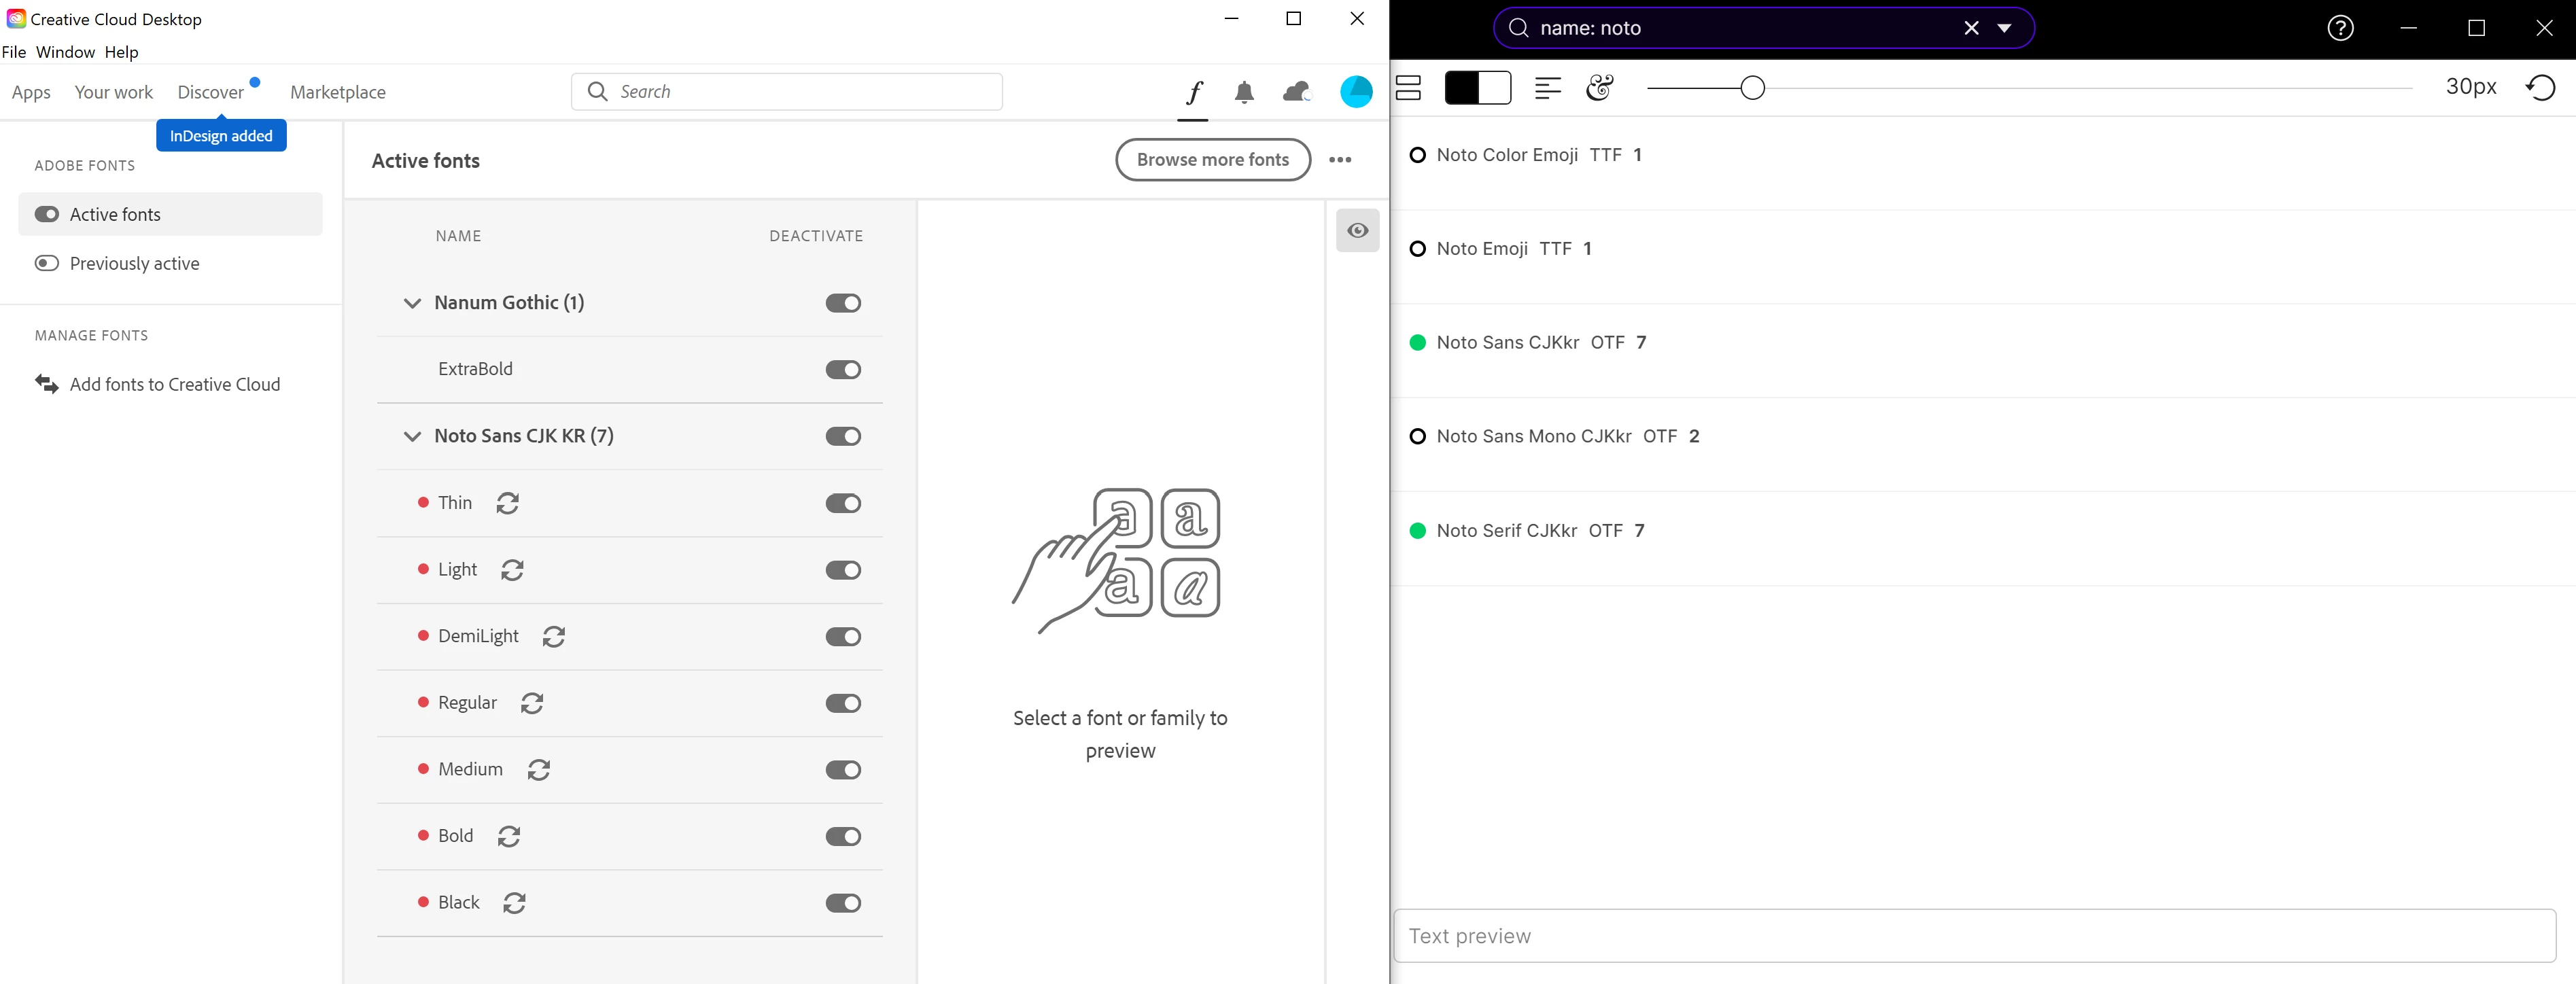Collapse the Noto Sans CJK KR group
Image resolution: width=2576 pixels, height=984 pixels.
coord(412,436)
